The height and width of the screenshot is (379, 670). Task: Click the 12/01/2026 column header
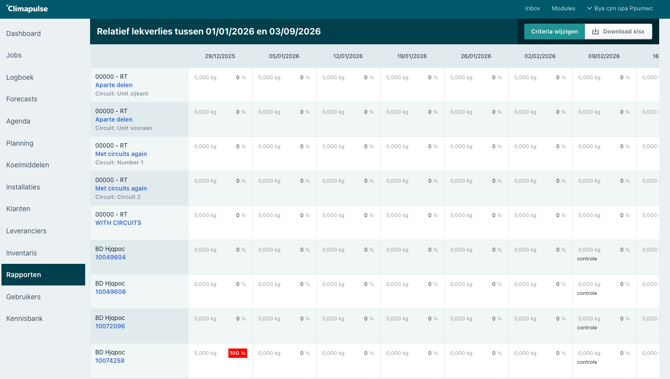pos(348,56)
